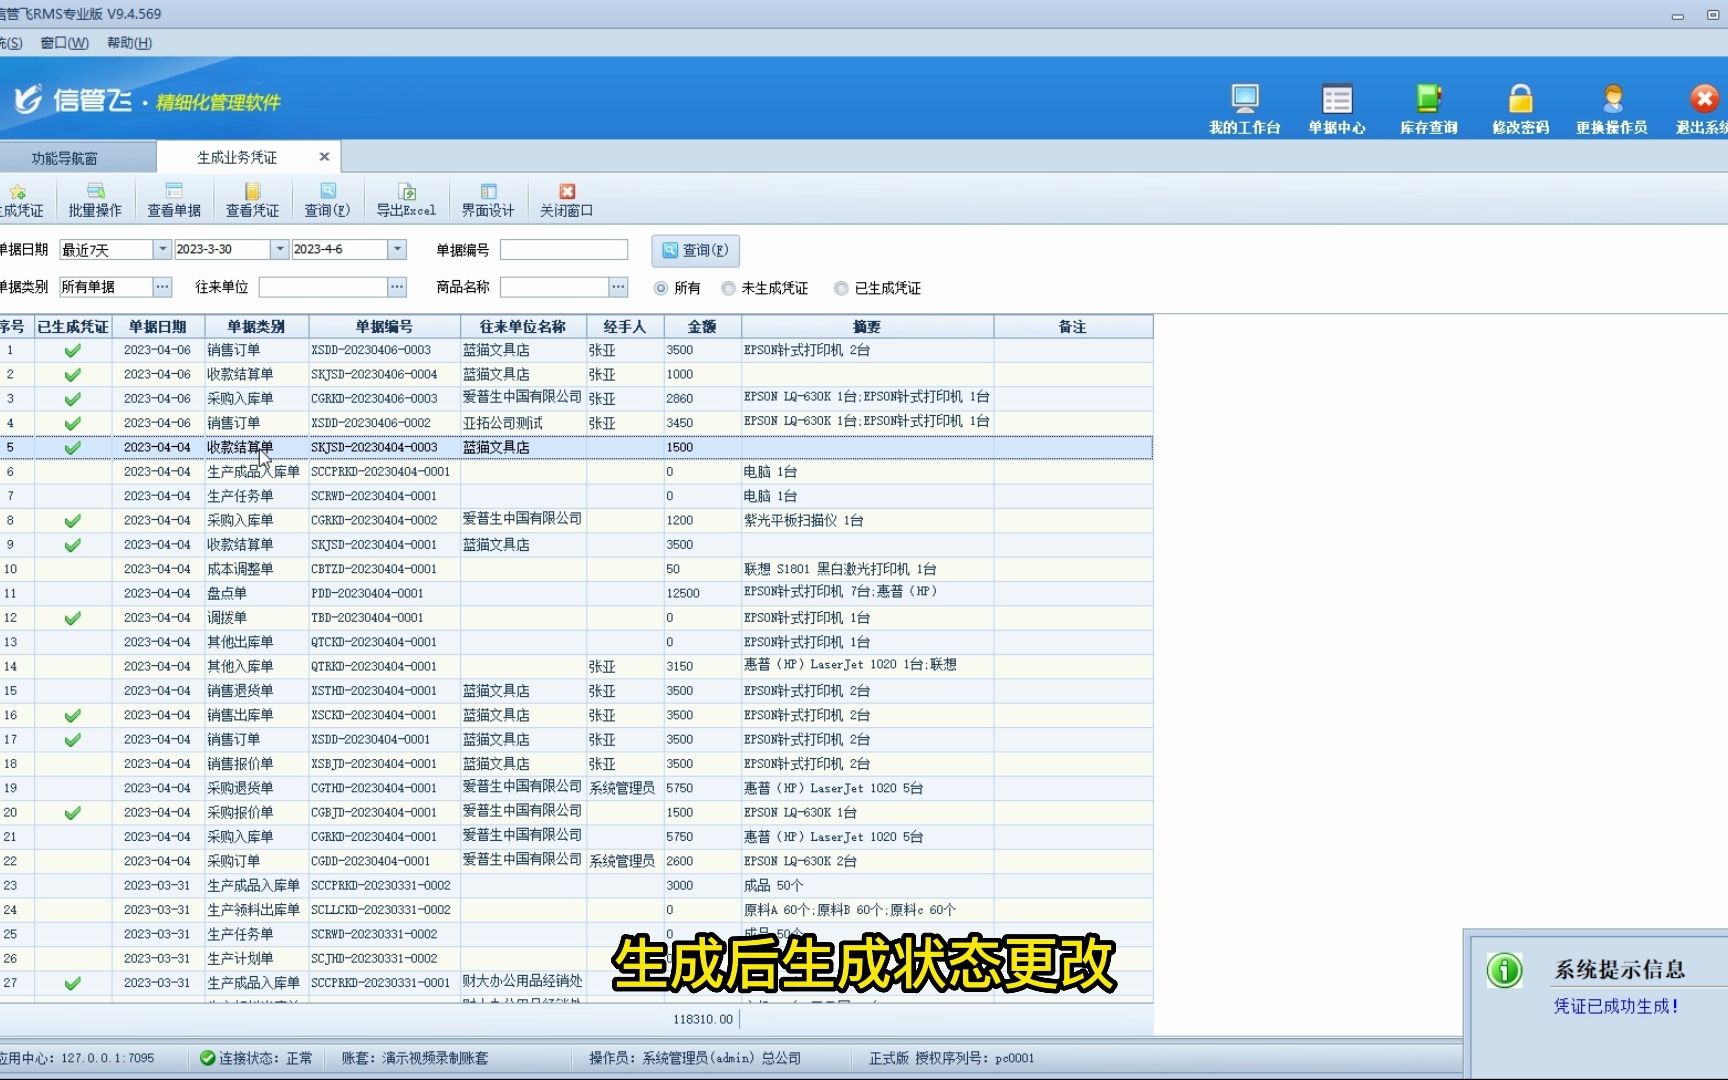This screenshot has height=1080, width=1728.
Task: Open the 2023-4-6 date picker dropdown
Action: coord(398,249)
